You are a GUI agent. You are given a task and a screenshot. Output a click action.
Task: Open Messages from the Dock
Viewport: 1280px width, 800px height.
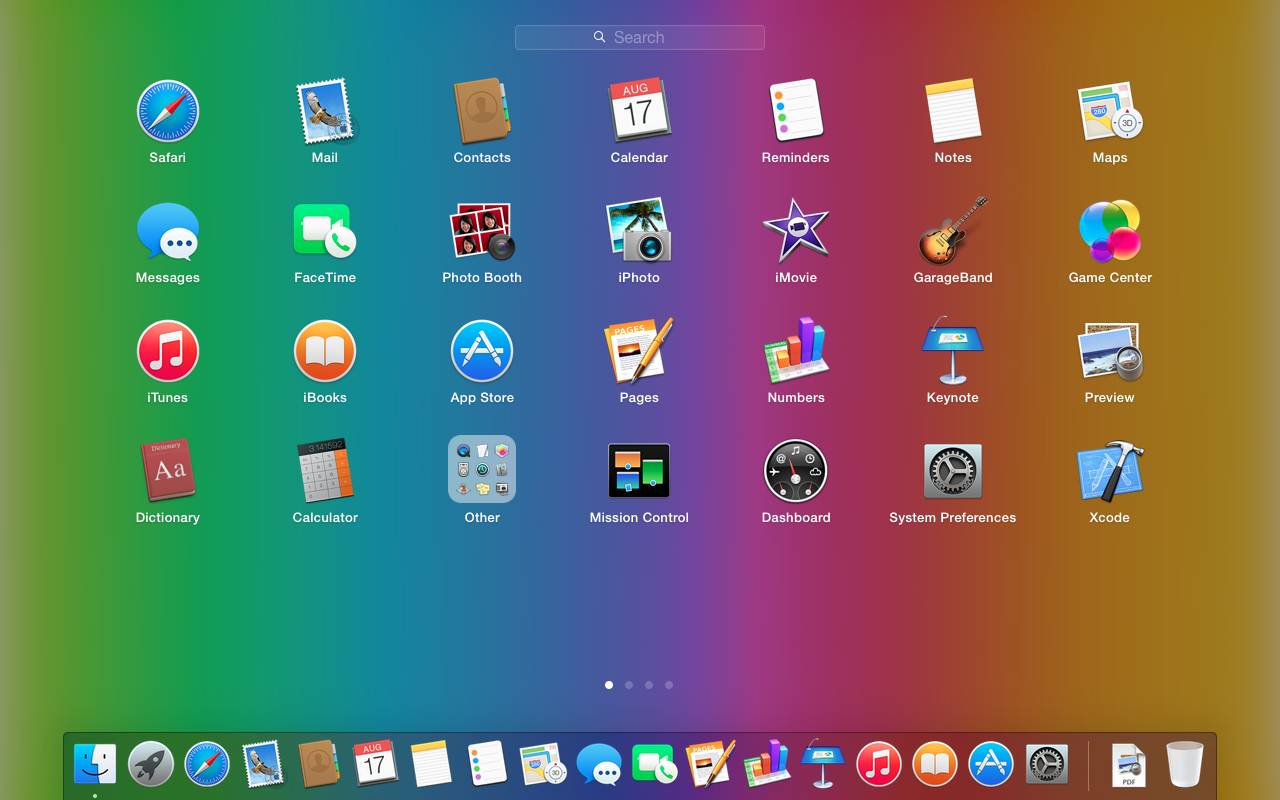pos(599,765)
